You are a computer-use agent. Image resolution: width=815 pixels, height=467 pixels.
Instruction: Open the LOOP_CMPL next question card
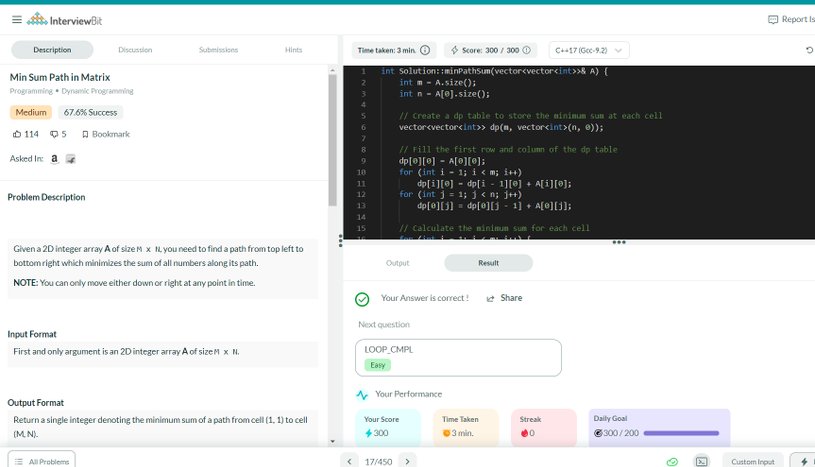coord(458,358)
